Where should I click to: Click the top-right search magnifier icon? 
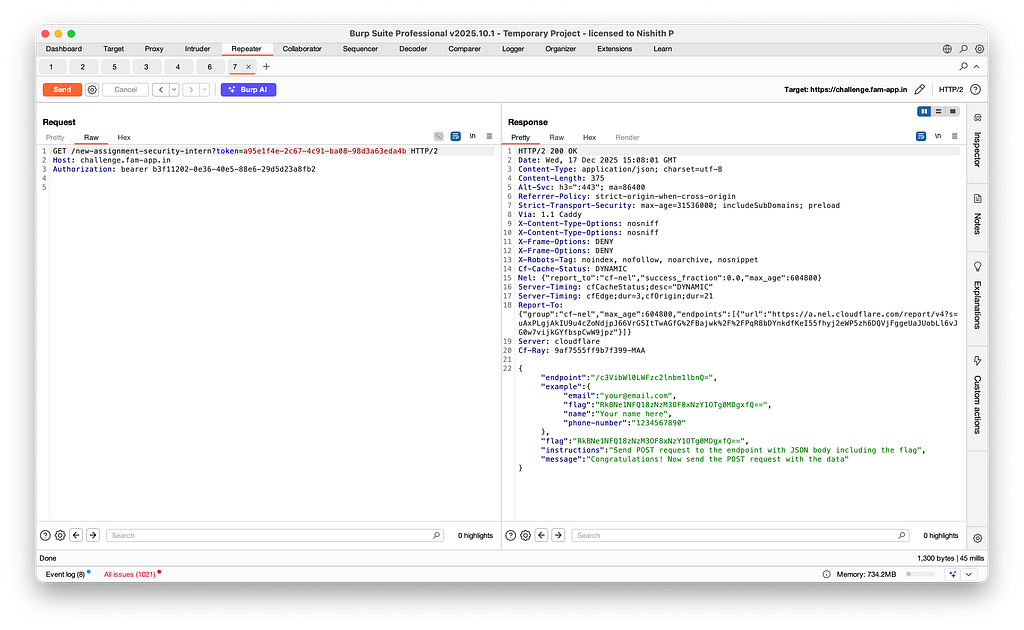[x=963, y=49]
